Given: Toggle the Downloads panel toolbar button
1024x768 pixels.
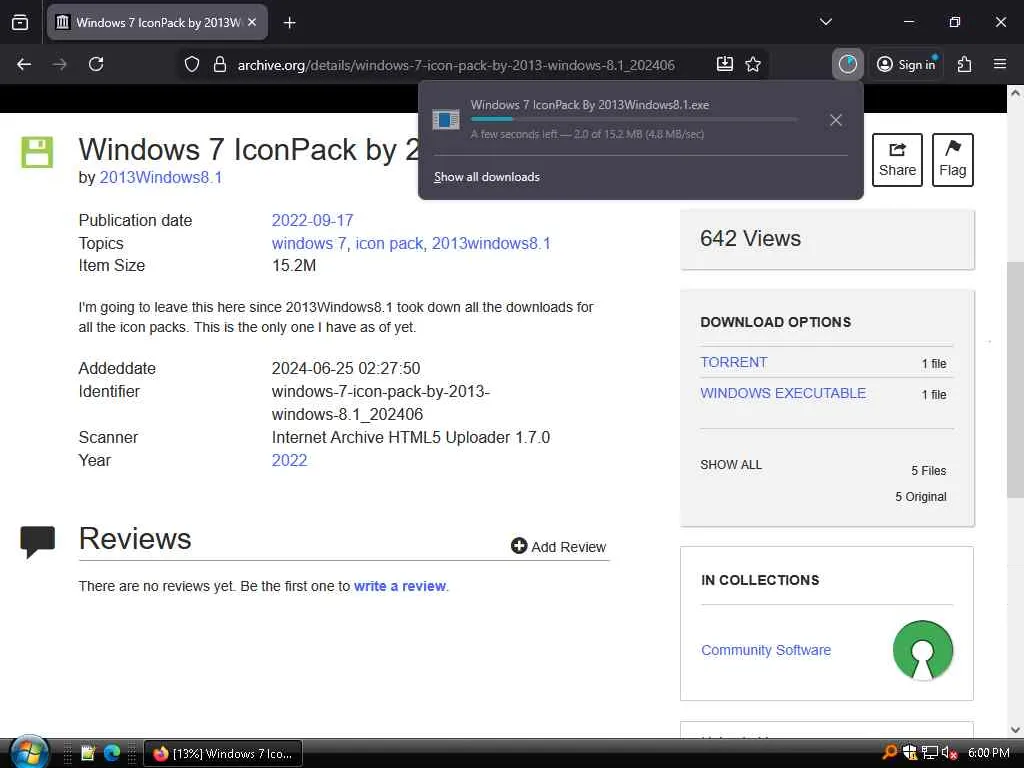Looking at the screenshot, I should point(848,64).
